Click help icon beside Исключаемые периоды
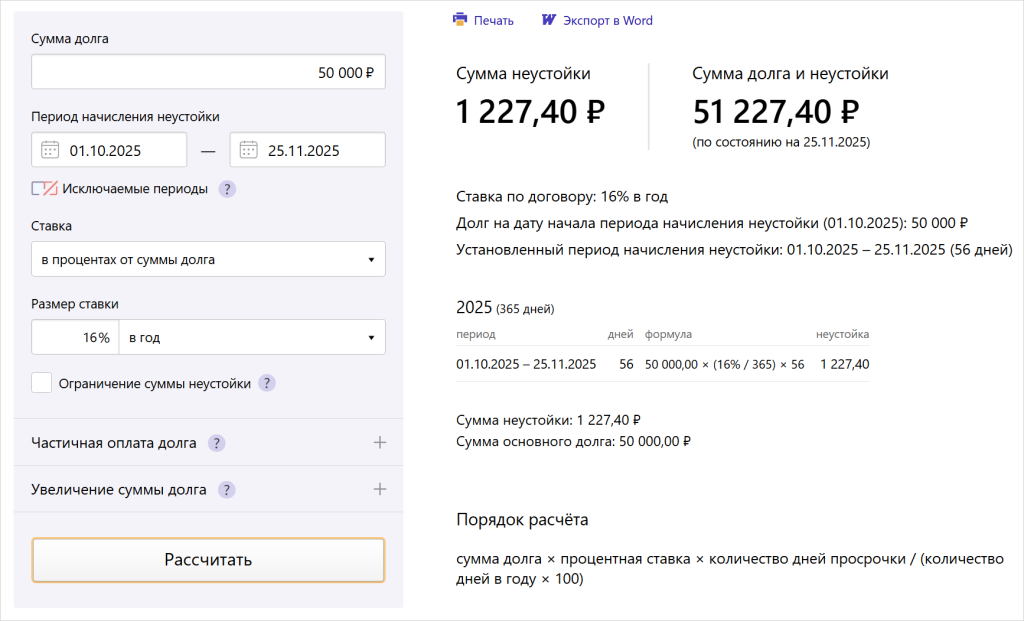Viewport: 1024px width, 621px height. [x=227, y=189]
